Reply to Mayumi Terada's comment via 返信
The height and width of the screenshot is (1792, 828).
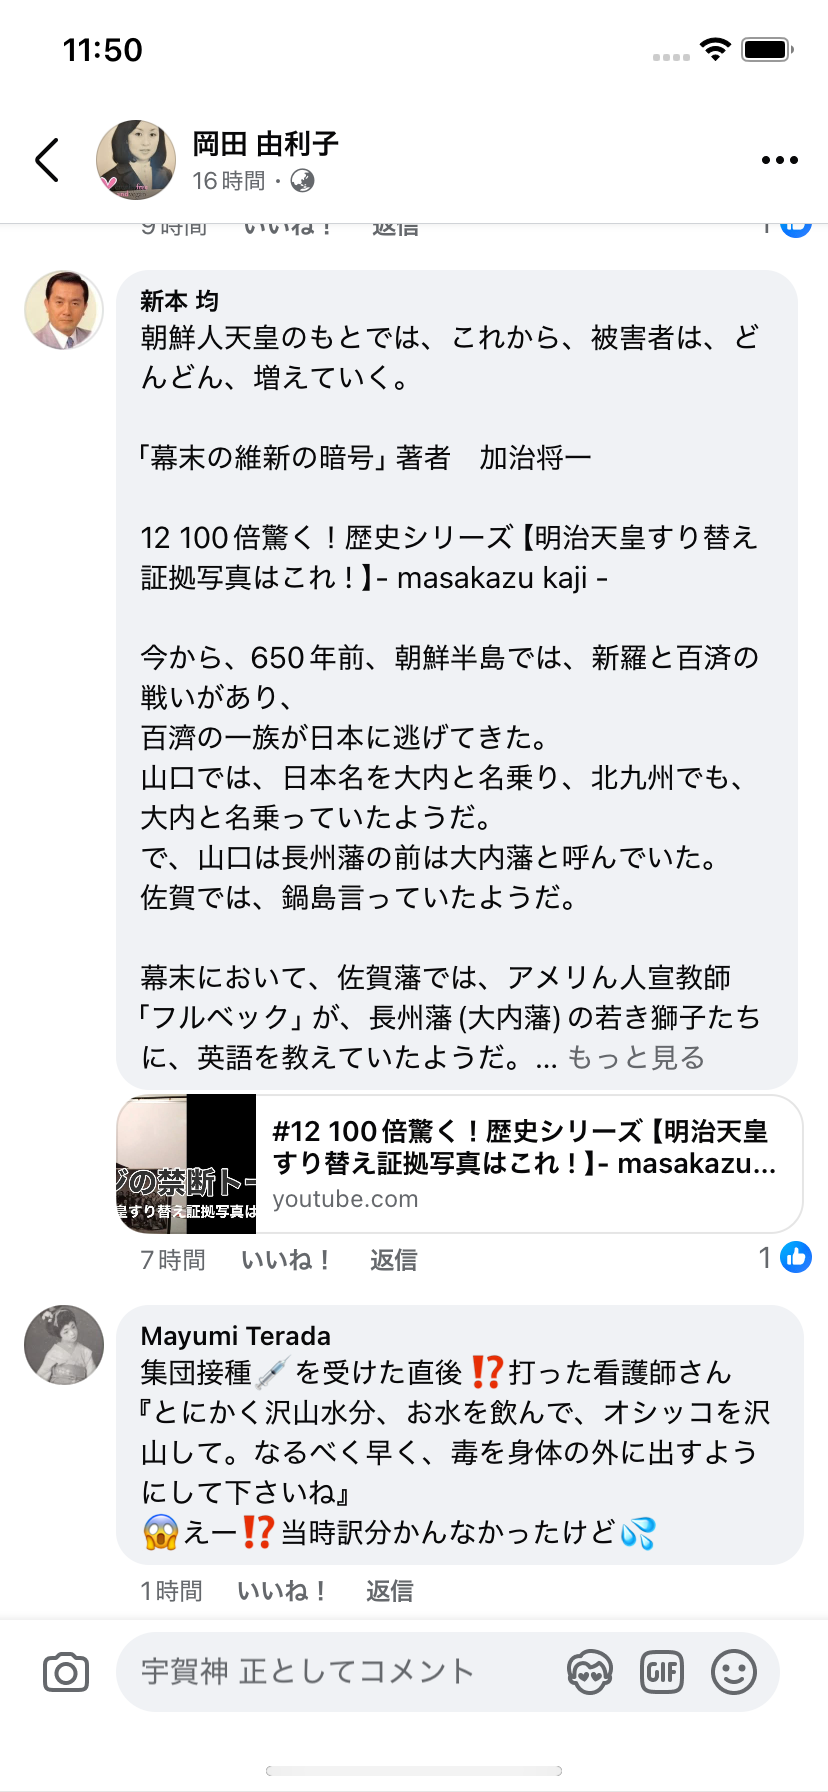click(x=390, y=1591)
